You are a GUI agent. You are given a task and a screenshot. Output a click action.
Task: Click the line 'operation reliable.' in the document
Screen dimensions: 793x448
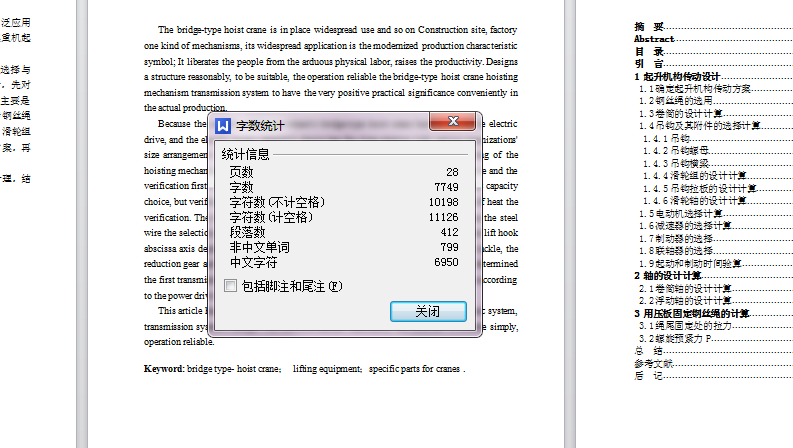tap(179, 342)
